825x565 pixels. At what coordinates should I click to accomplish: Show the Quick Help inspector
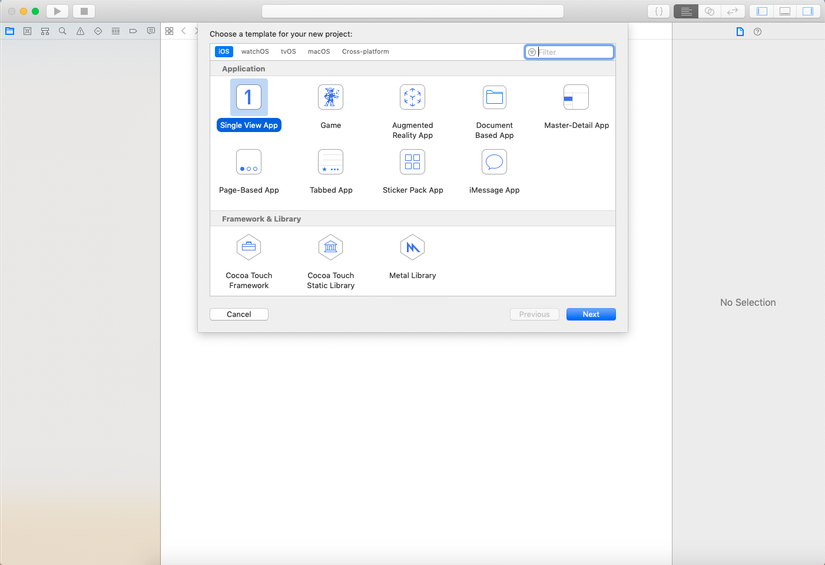(x=758, y=32)
